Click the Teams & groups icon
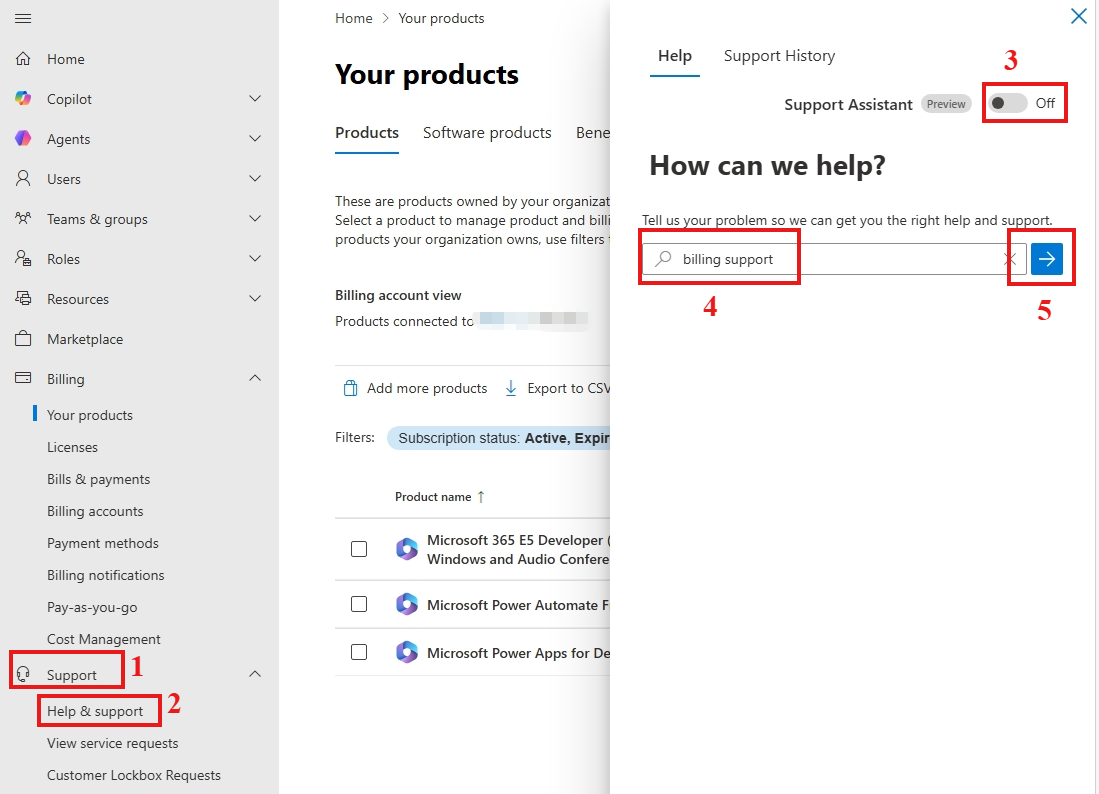1099x794 pixels. tap(23, 219)
